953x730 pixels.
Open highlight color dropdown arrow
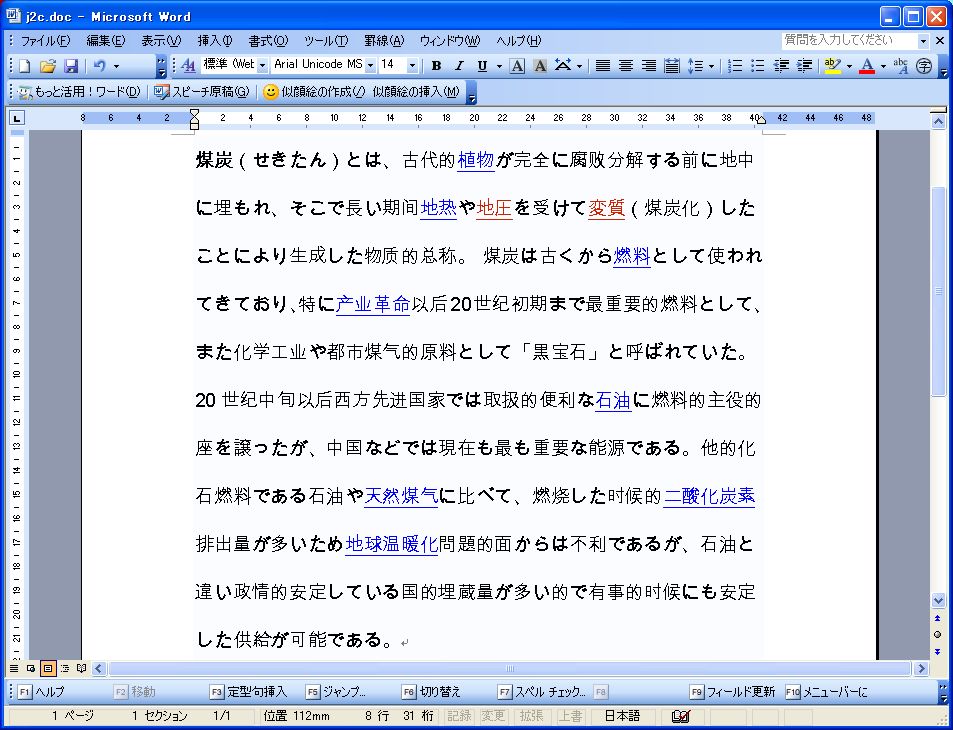849,66
